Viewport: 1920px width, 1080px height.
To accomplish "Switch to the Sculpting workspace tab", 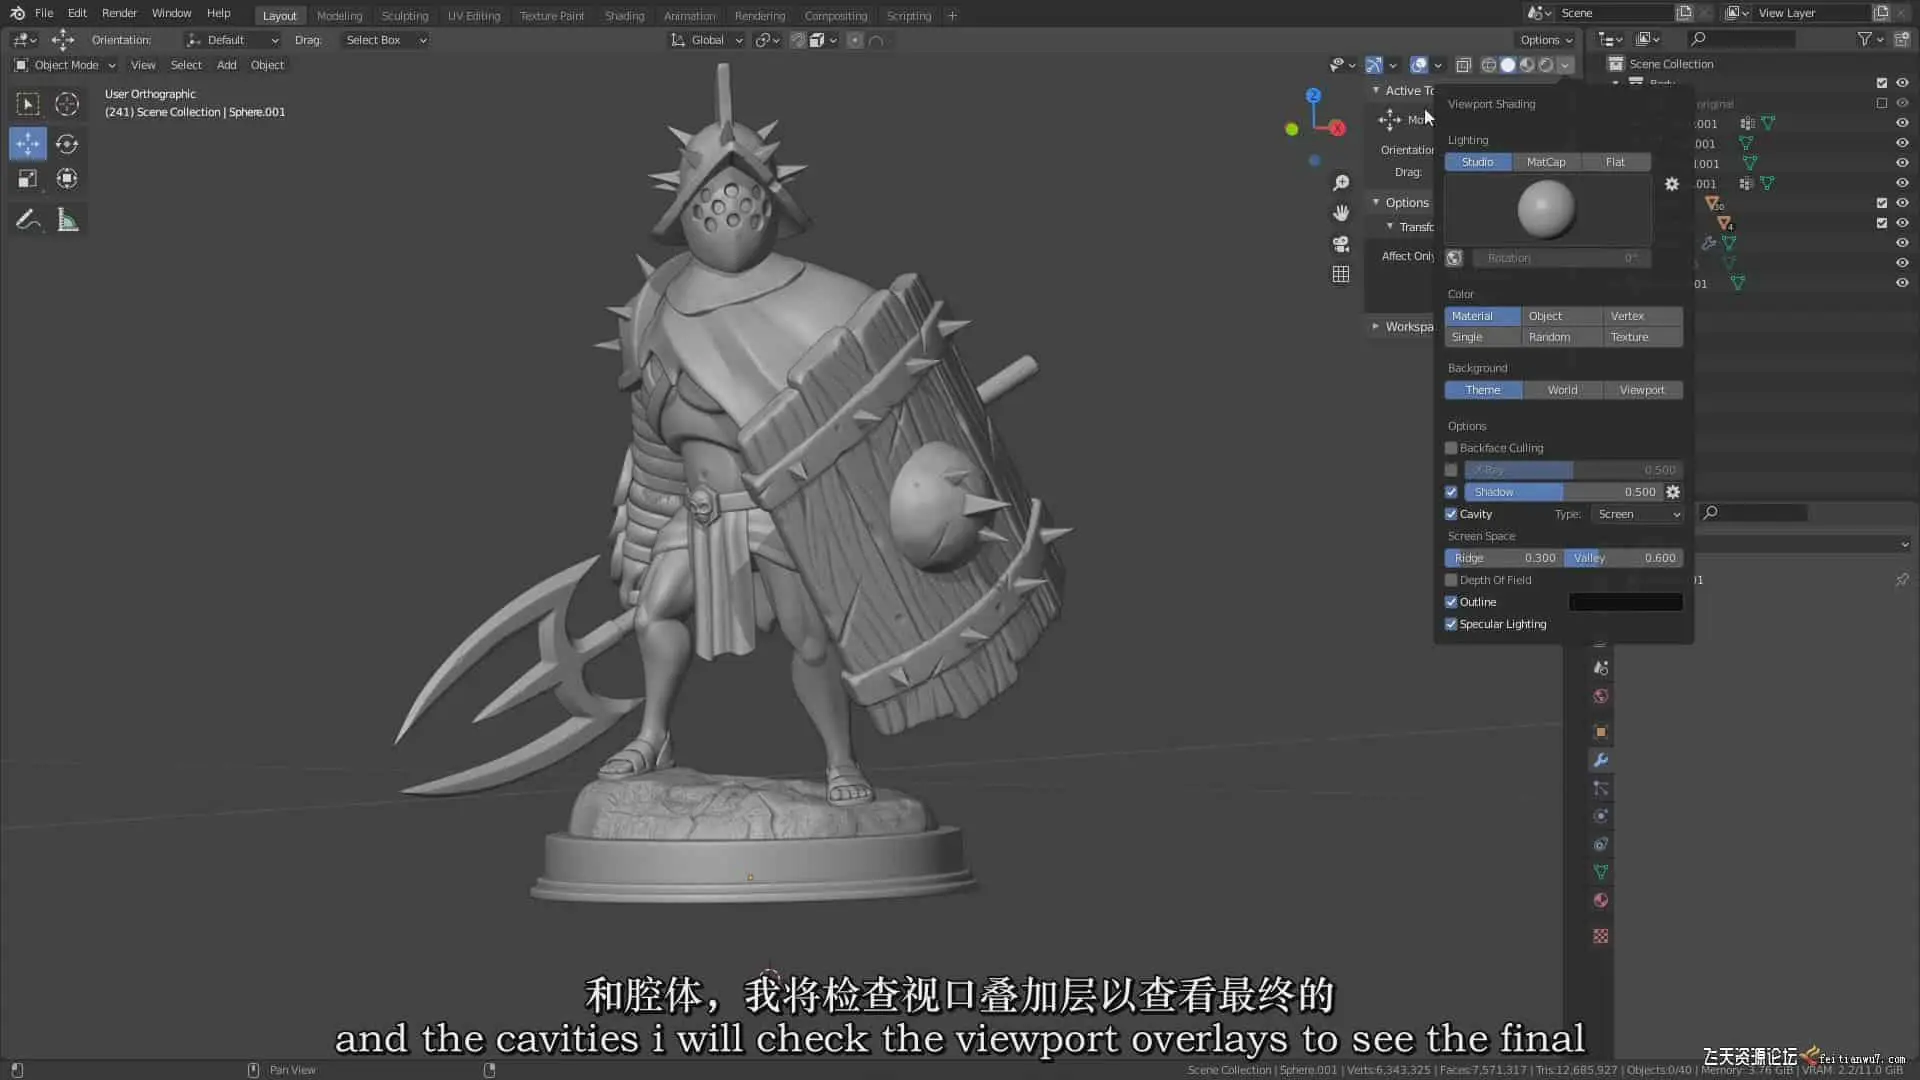I will (404, 15).
